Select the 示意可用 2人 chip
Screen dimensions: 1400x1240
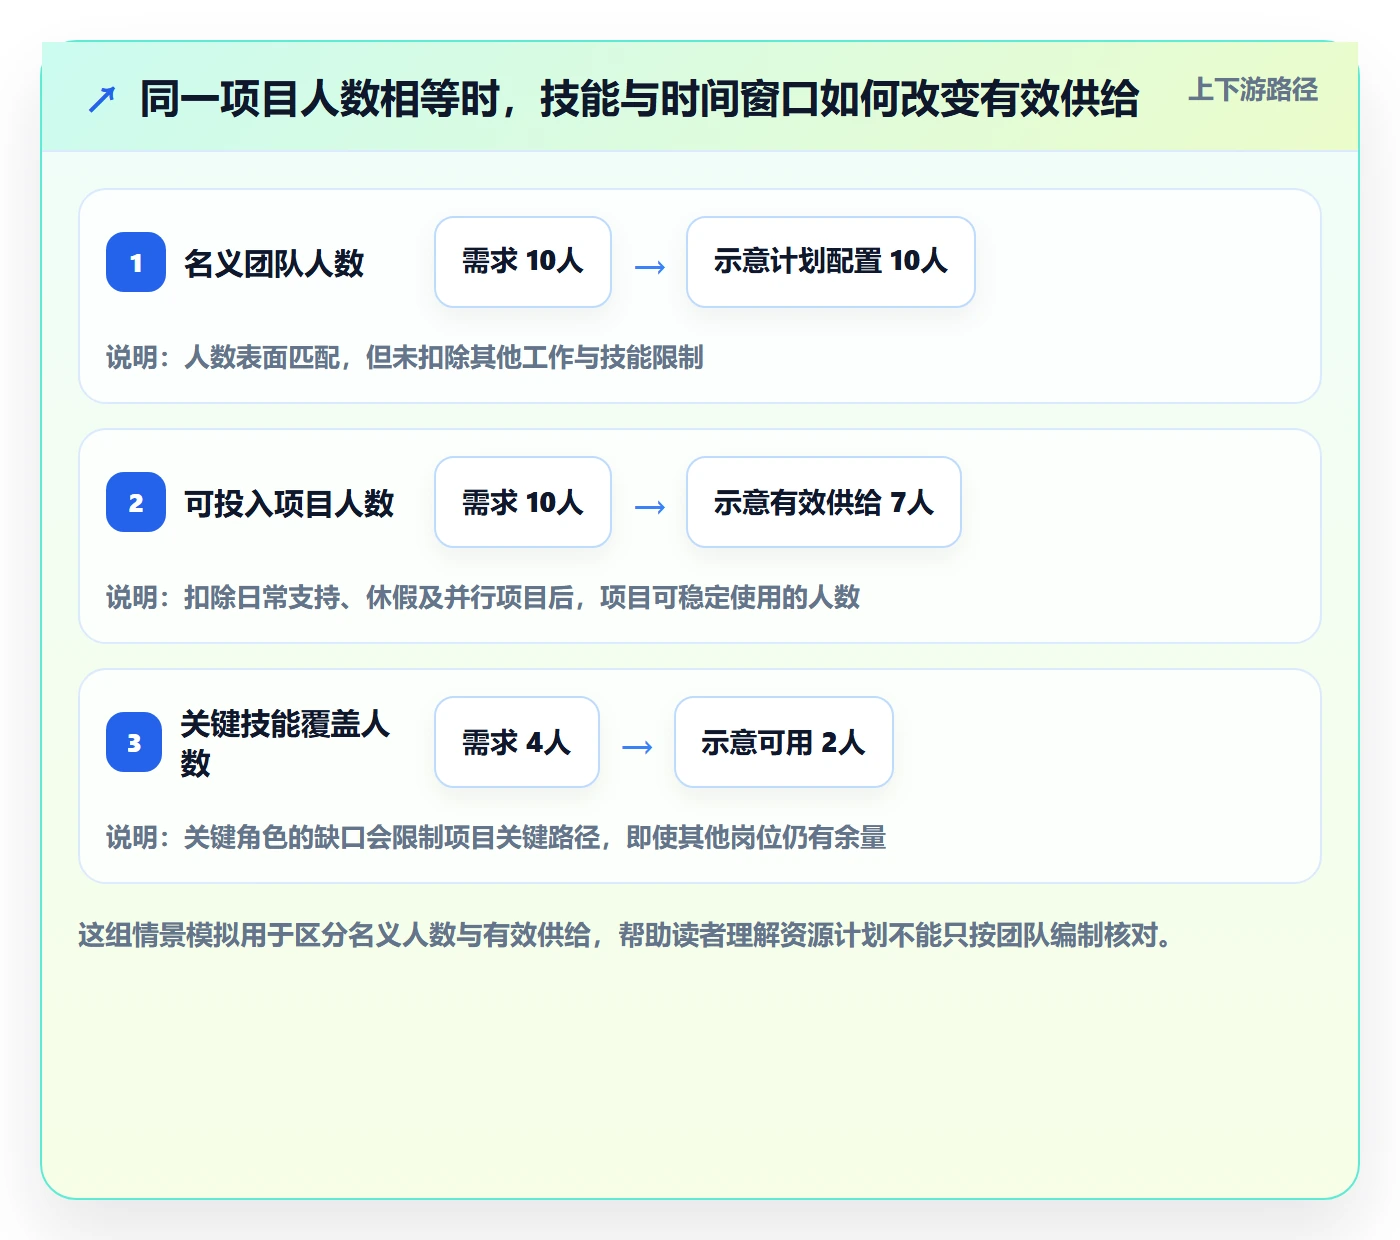coord(784,742)
